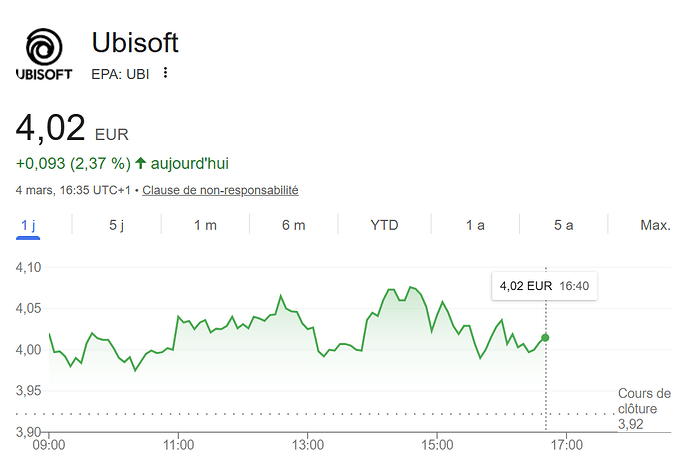Select the Max. range tab

[x=655, y=225]
